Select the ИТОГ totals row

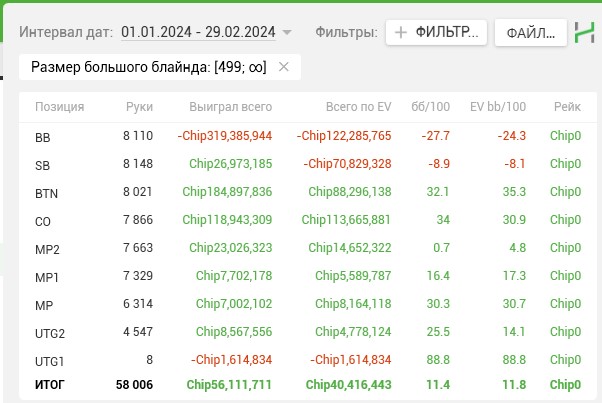coord(308,385)
